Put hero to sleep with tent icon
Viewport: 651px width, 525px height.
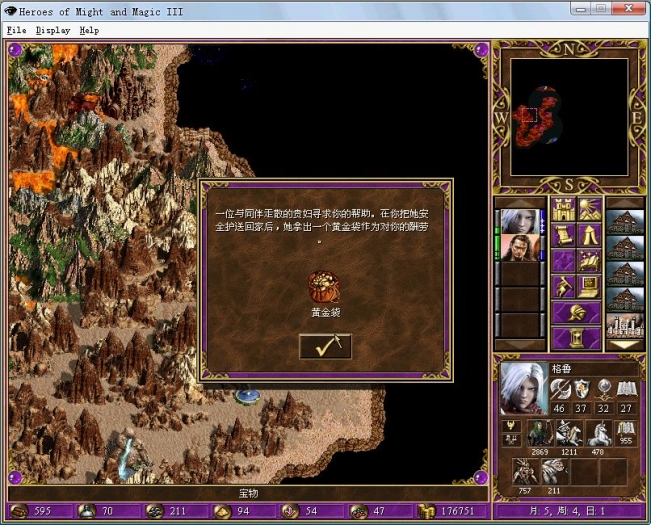click(x=589, y=235)
